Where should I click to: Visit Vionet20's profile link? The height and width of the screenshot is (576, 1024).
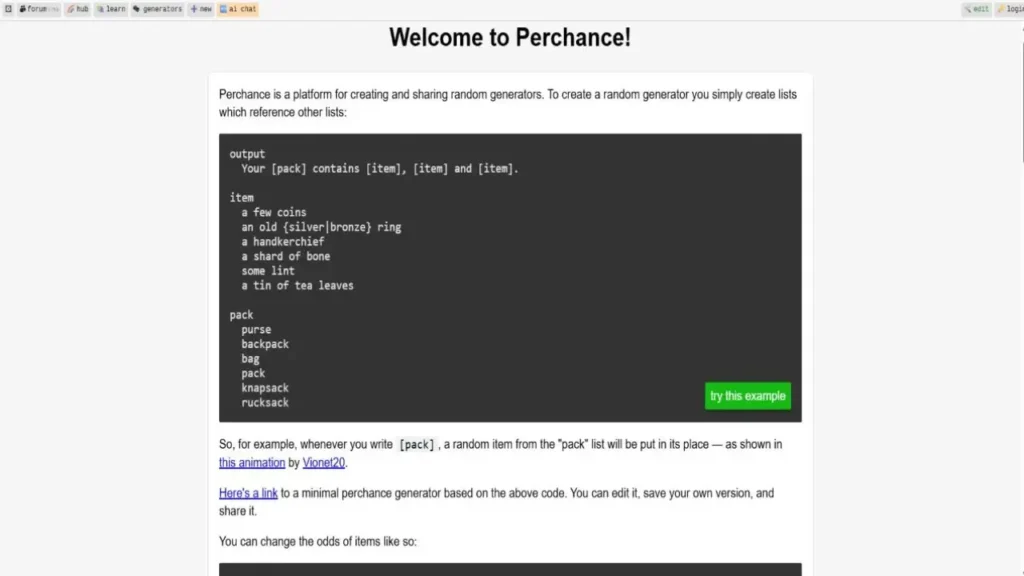(x=323, y=462)
